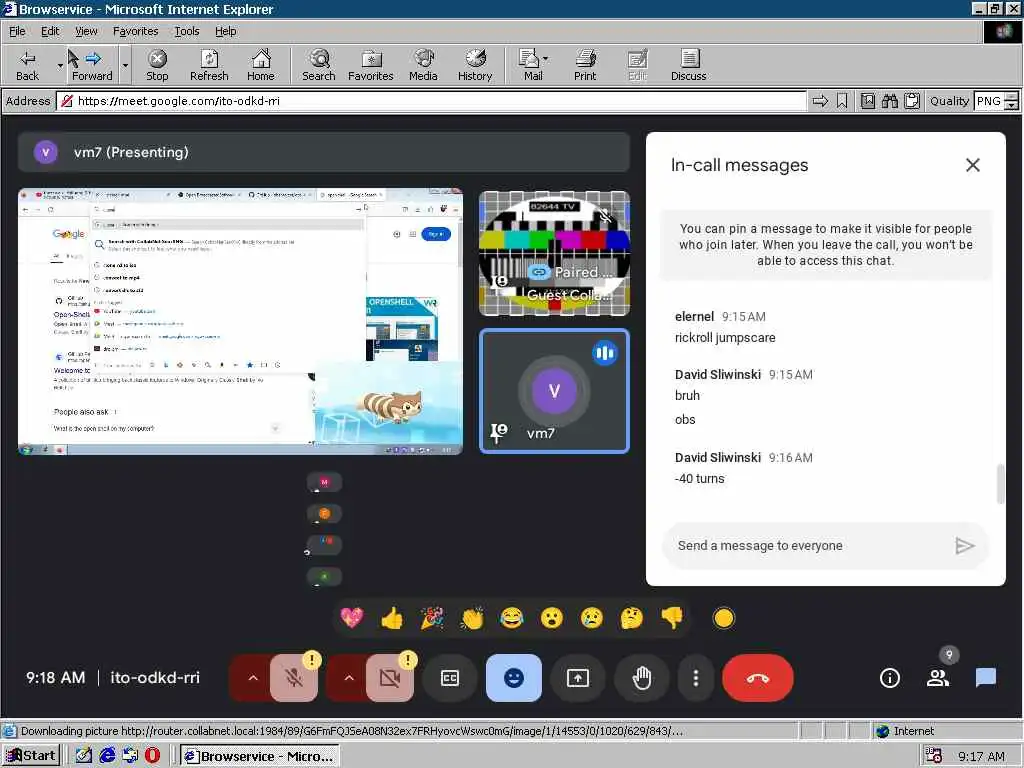Go to the Home page
The width and height of the screenshot is (1024, 768).
pos(261,65)
